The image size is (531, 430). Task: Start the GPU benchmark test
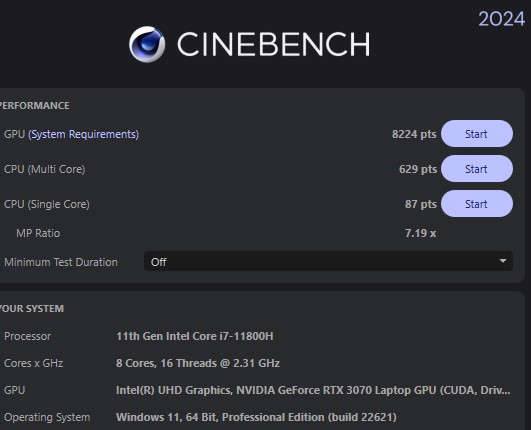click(x=476, y=134)
